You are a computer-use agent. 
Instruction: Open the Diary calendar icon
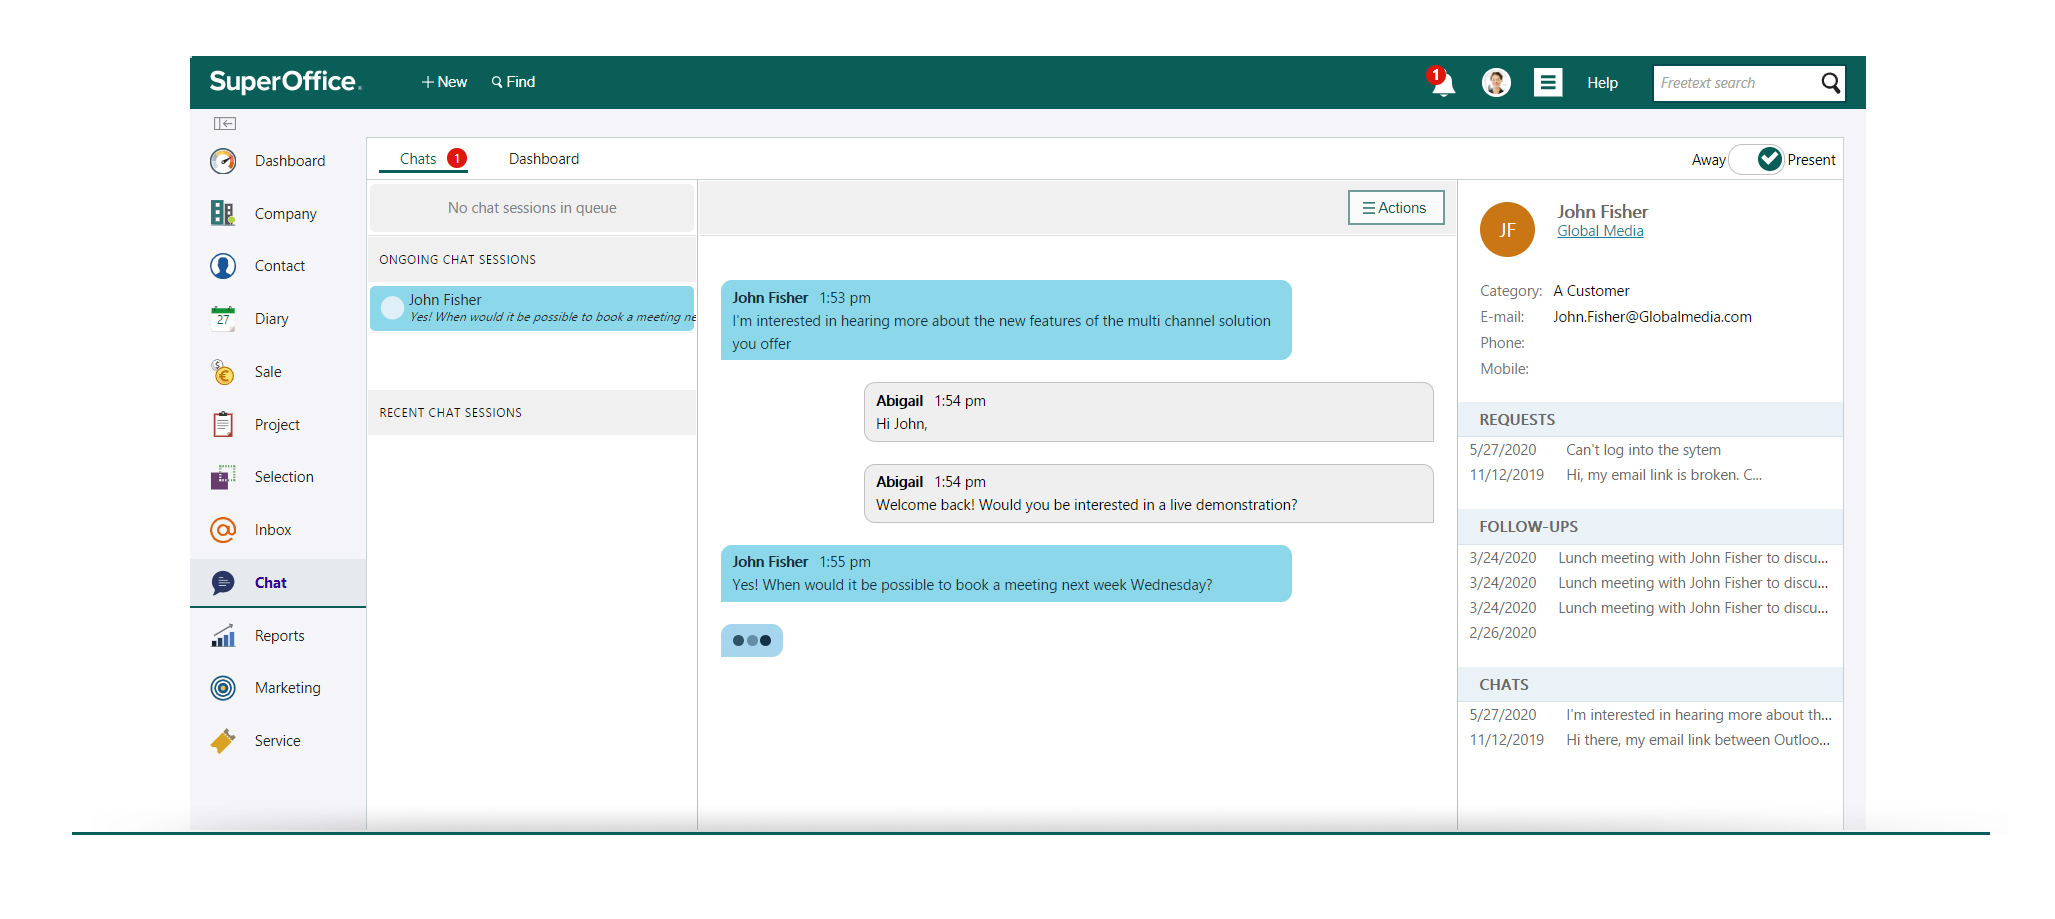(223, 319)
